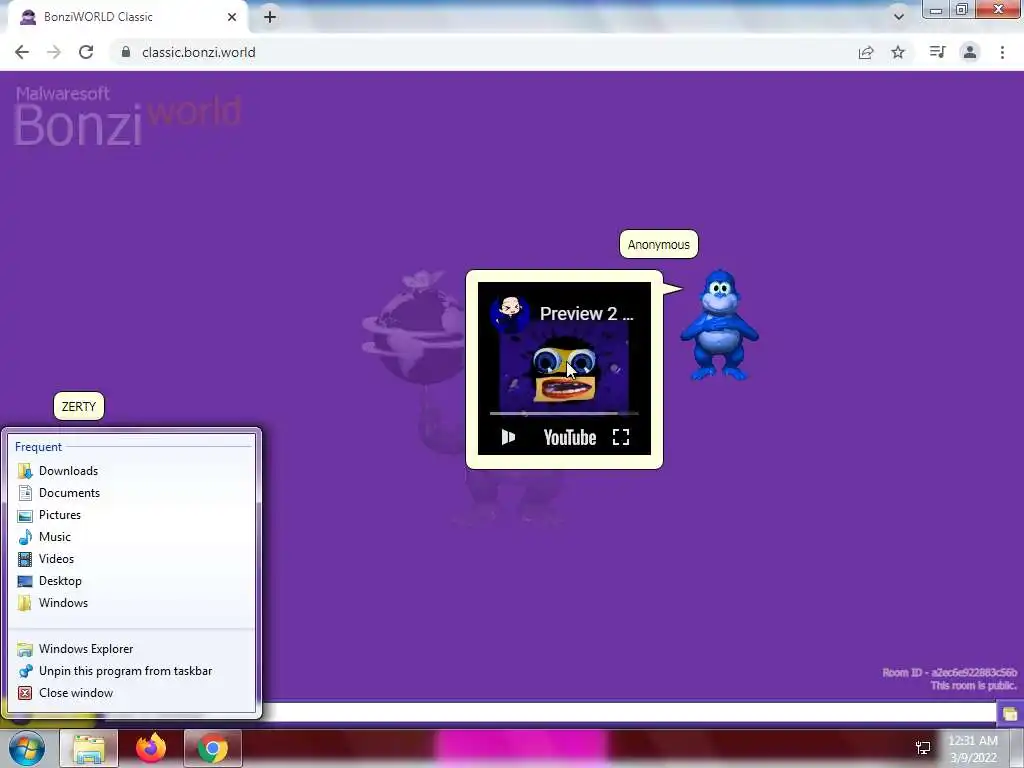Click the Preview 2 video title
This screenshot has width=1024, height=768.
[586, 313]
